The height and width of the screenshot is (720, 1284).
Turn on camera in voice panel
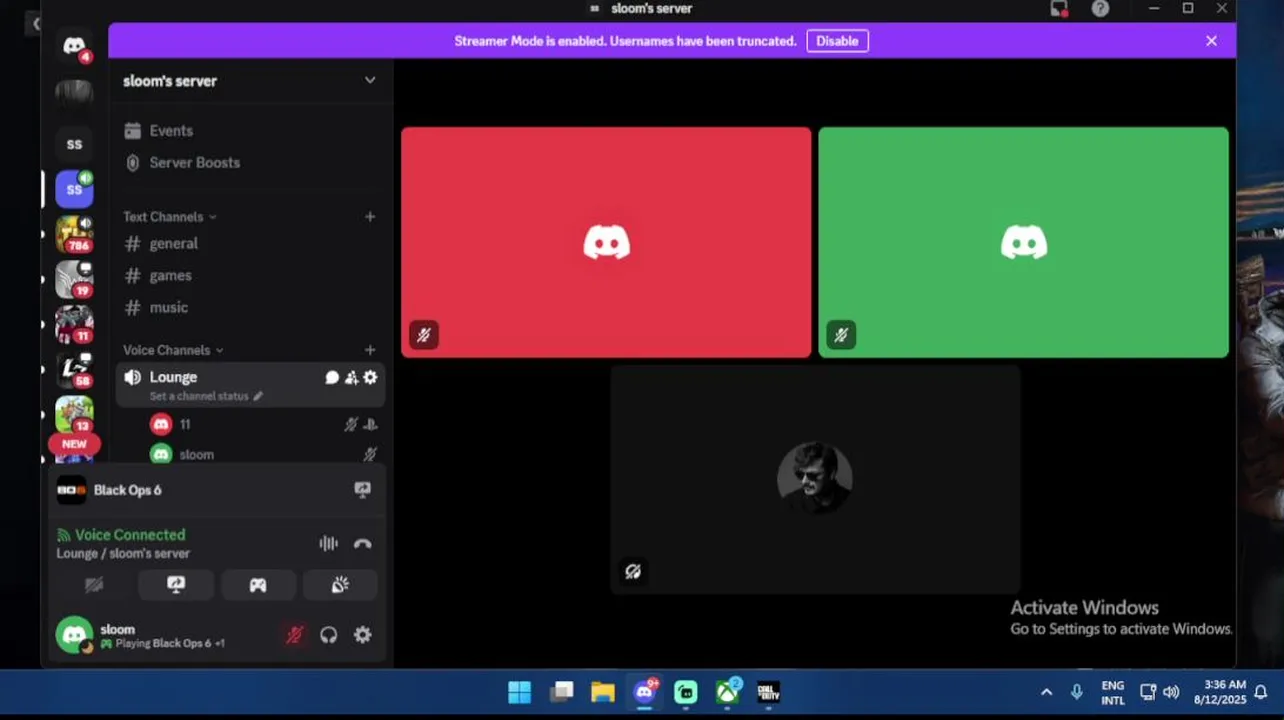pyautogui.click(x=94, y=585)
